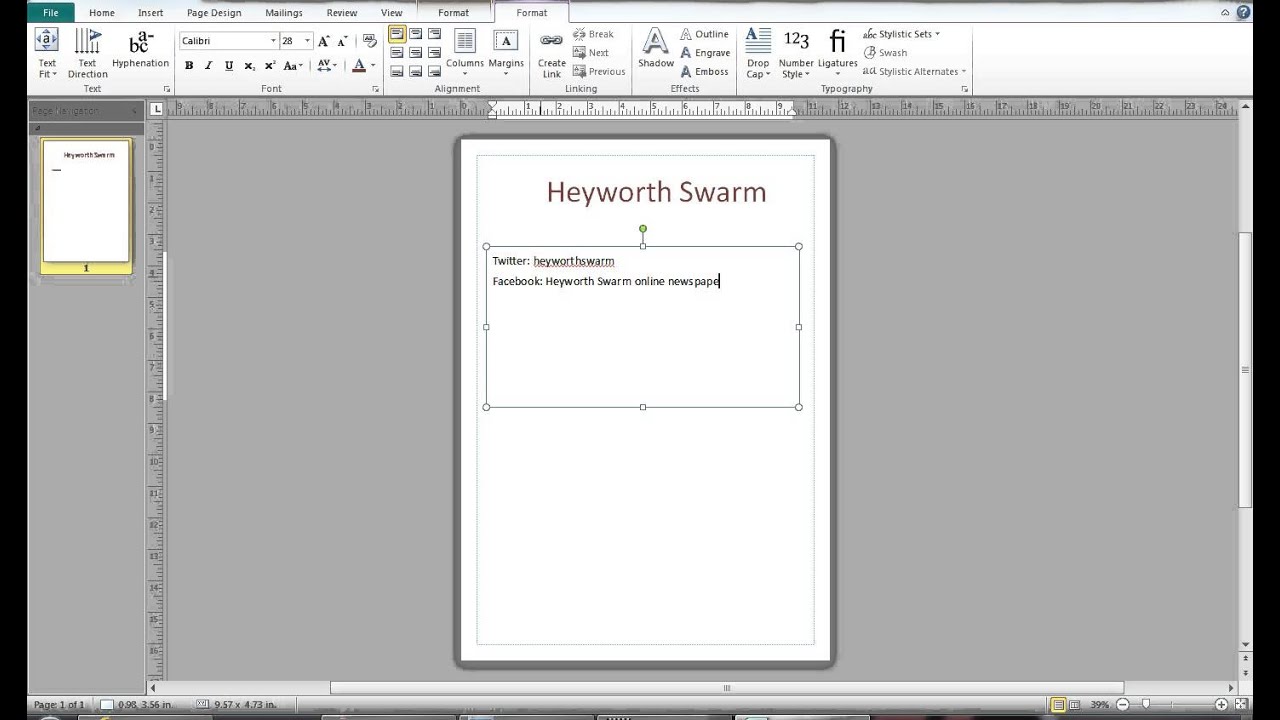Switch to the Insert tab
The width and height of the screenshot is (1280, 720).
click(150, 13)
